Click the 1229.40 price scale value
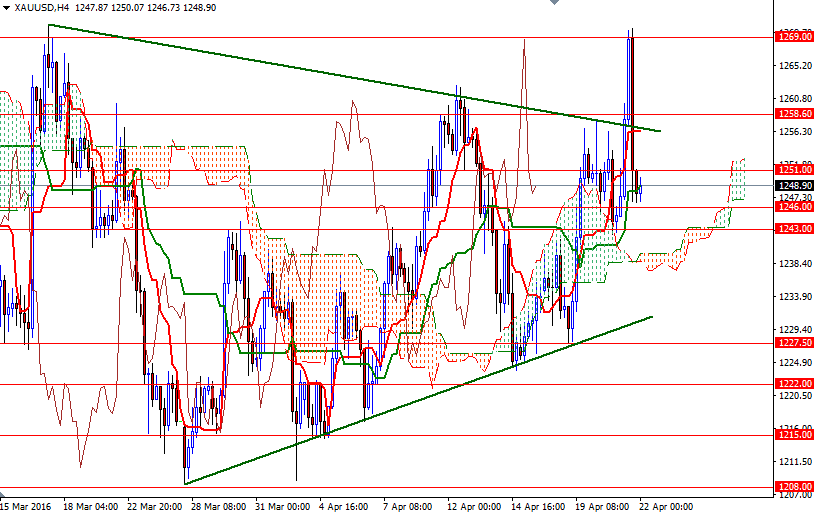The image size is (814, 514). pos(795,330)
